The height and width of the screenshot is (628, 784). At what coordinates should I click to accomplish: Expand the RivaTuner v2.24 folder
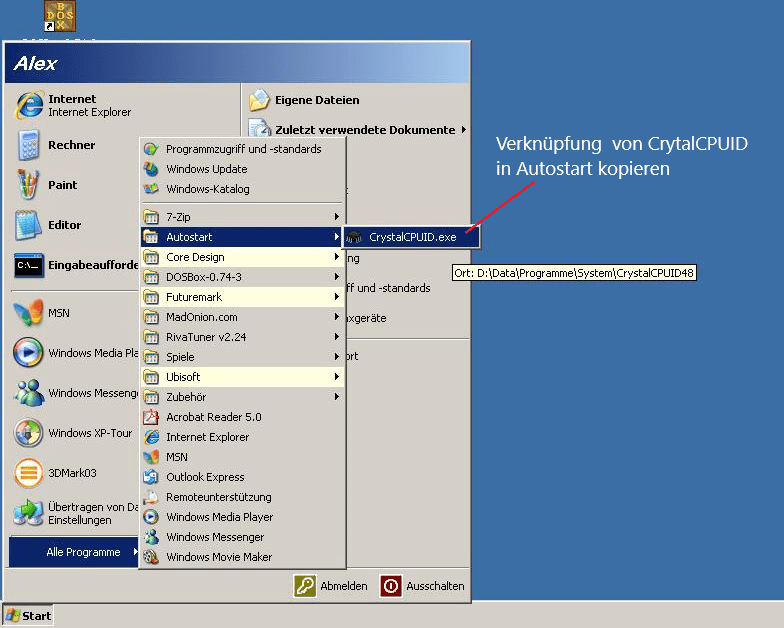242,337
